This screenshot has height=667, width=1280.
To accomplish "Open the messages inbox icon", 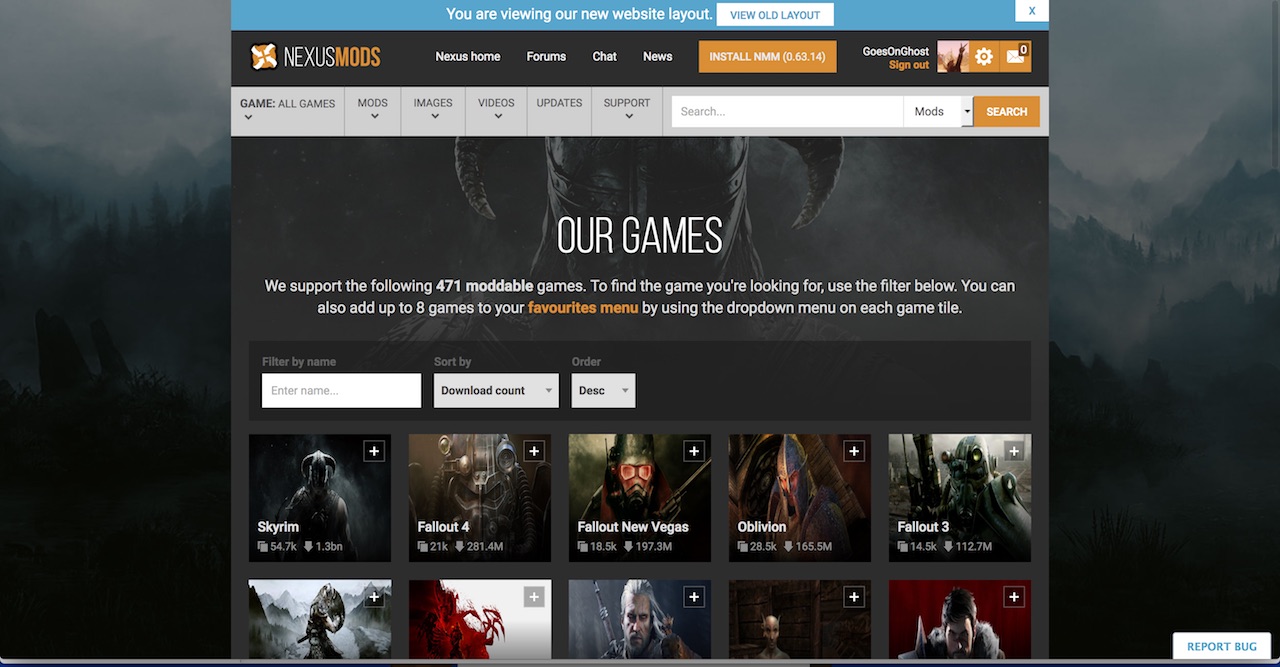I will point(1016,57).
